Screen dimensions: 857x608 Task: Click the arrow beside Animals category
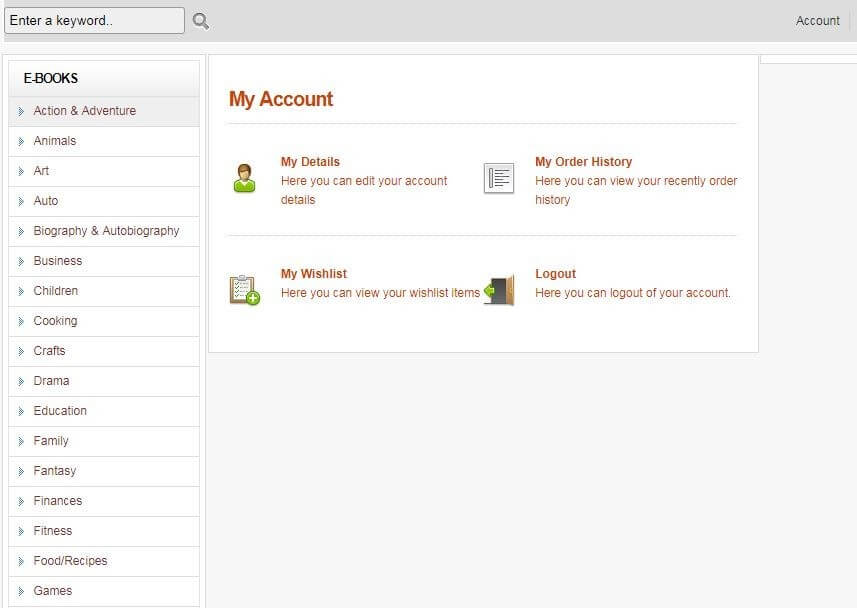[21, 142]
